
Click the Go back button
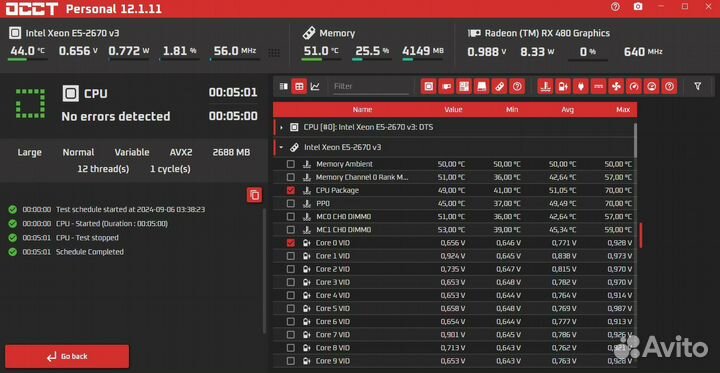[67, 356]
